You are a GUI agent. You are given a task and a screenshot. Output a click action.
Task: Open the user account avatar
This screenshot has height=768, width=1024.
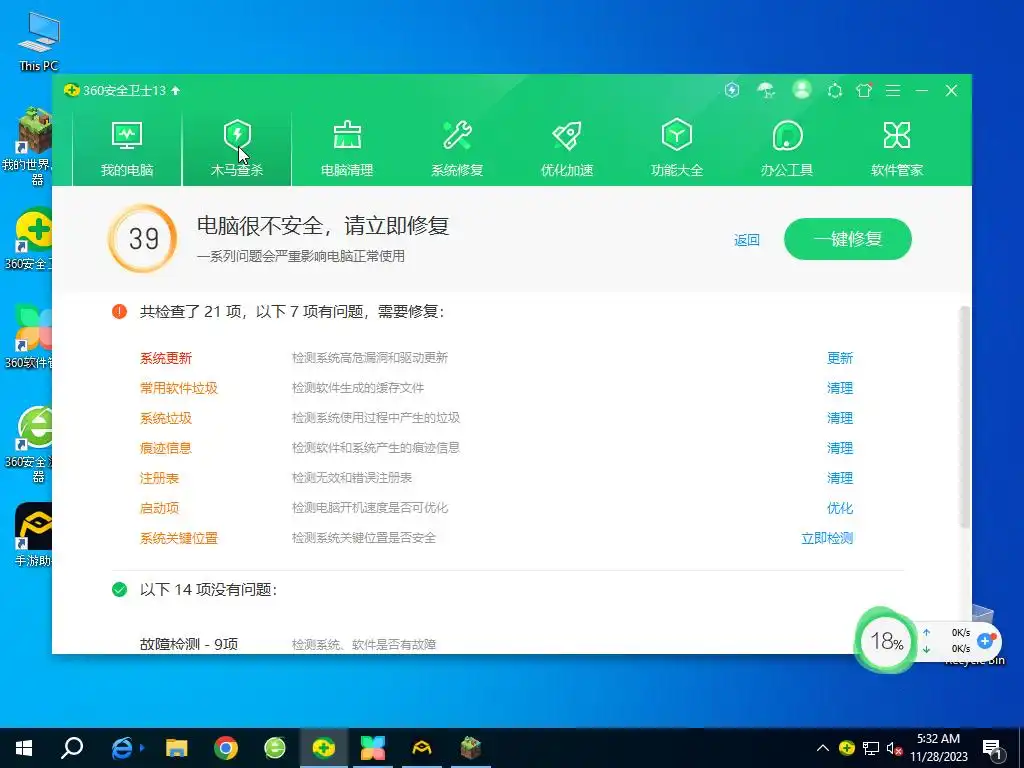pyautogui.click(x=802, y=89)
